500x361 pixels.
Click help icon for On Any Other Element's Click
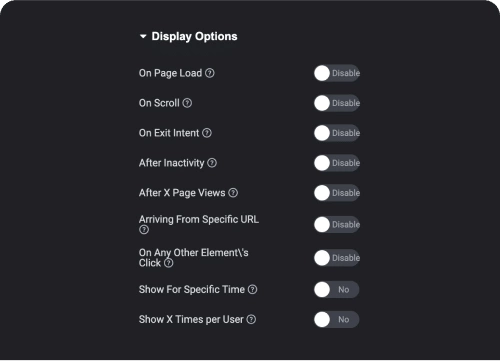point(169,263)
